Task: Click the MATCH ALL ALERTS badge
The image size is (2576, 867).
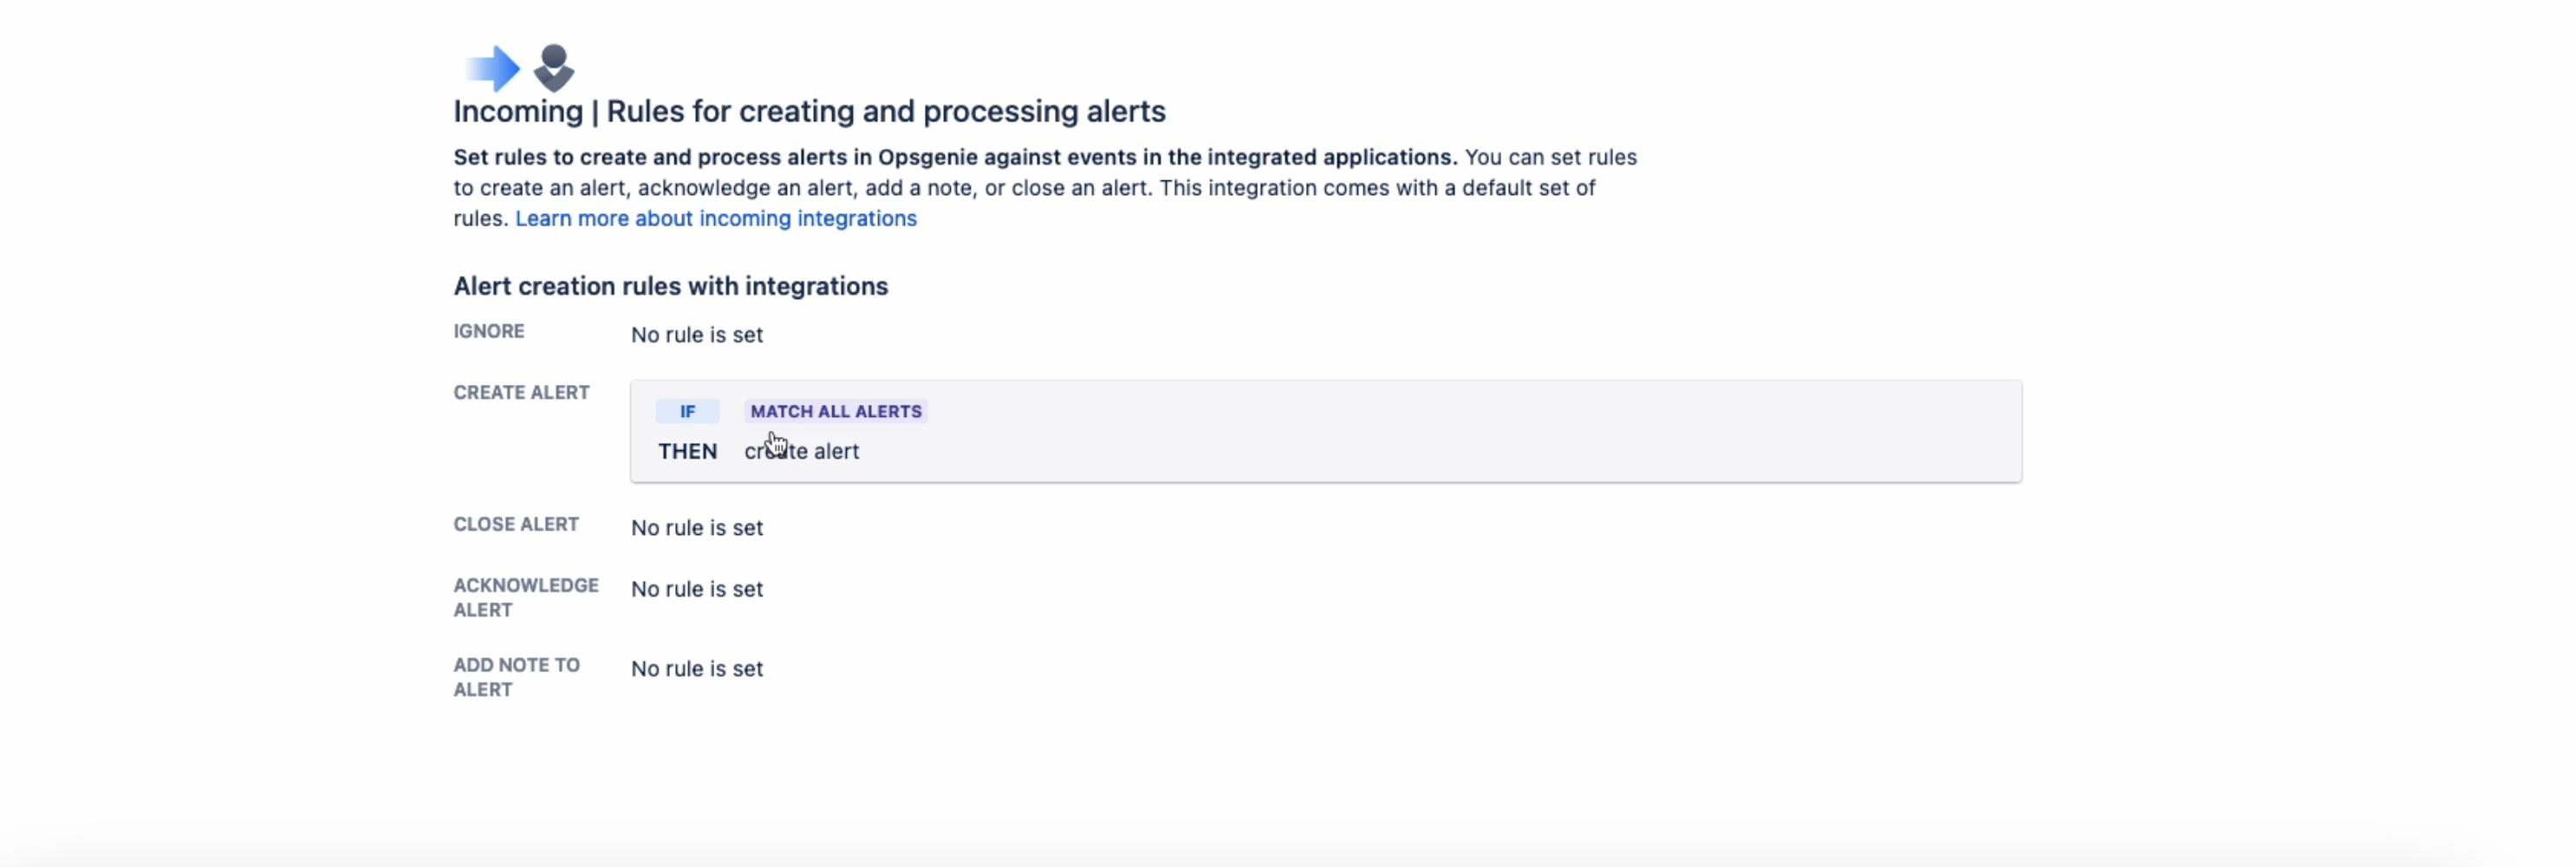Action: point(836,411)
